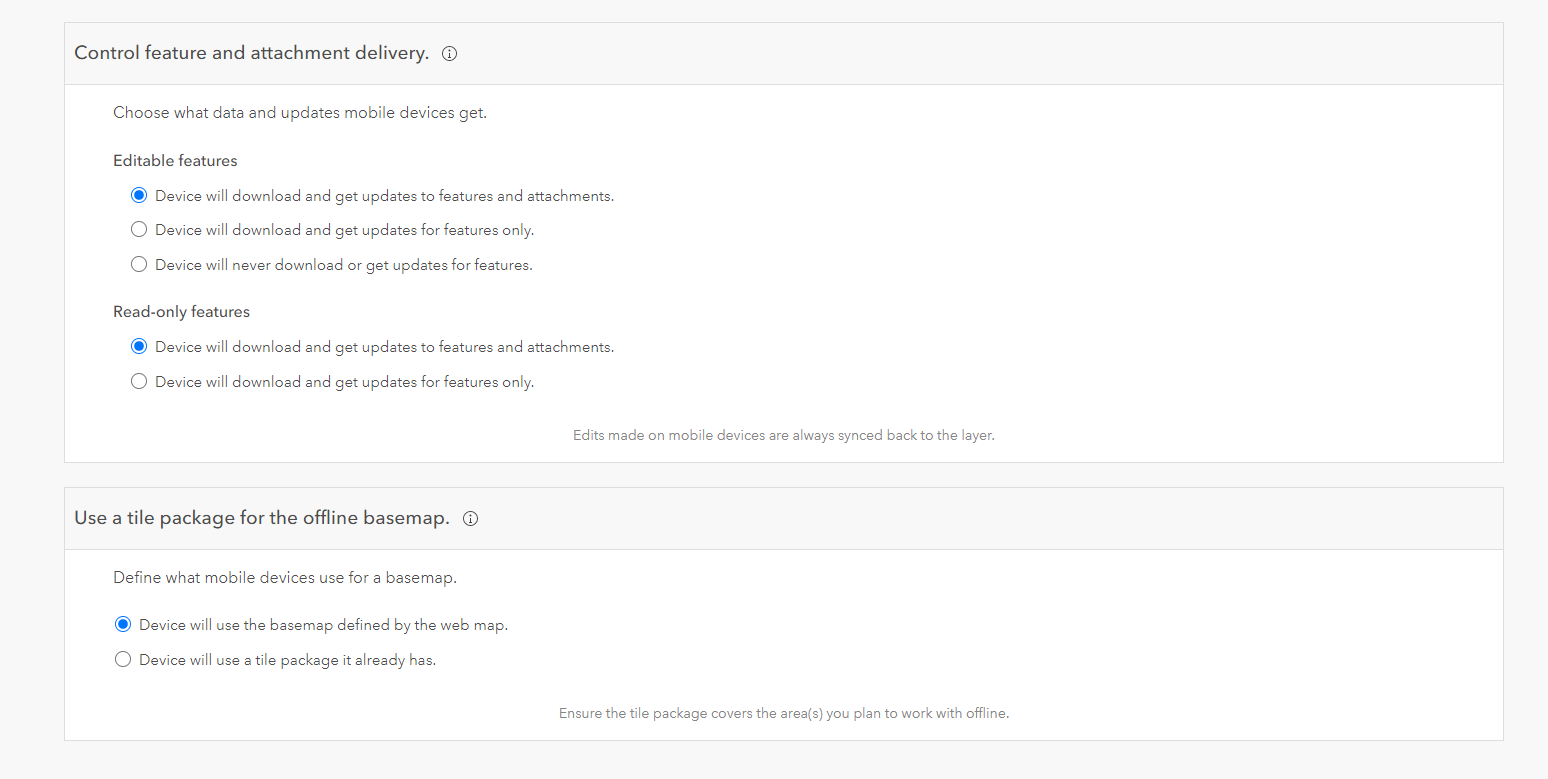Click the Read-only features heading
Image resolution: width=1548 pixels, height=779 pixels.
pyautogui.click(x=181, y=311)
